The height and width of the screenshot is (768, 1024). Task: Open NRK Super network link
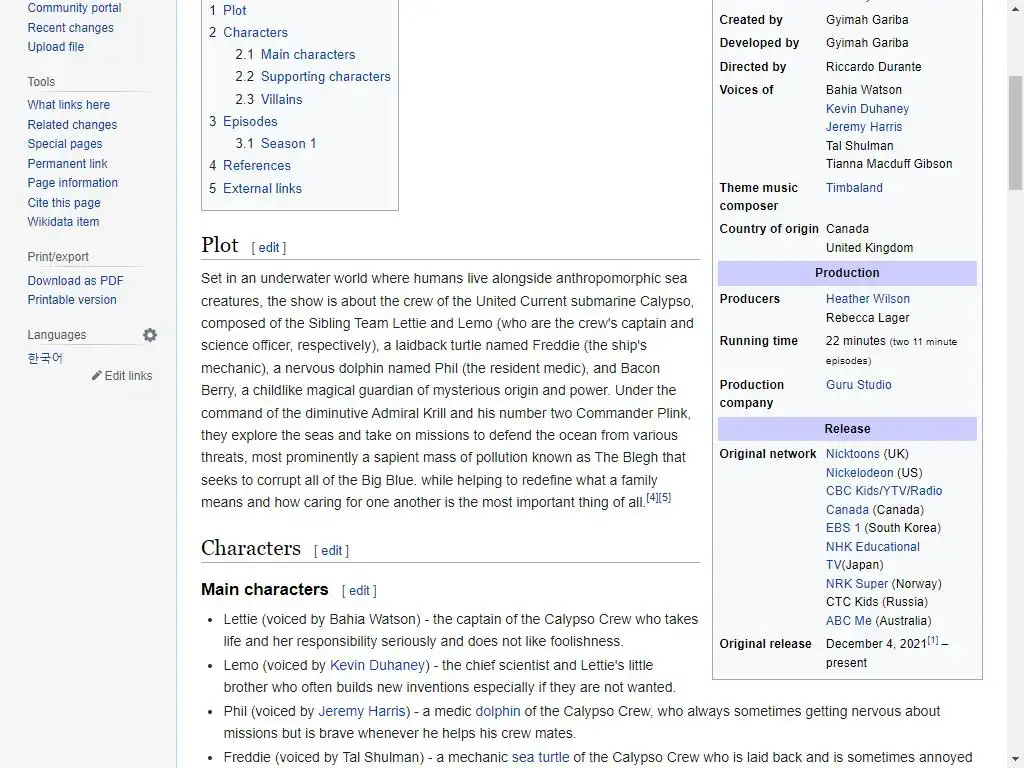click(856, 583)
